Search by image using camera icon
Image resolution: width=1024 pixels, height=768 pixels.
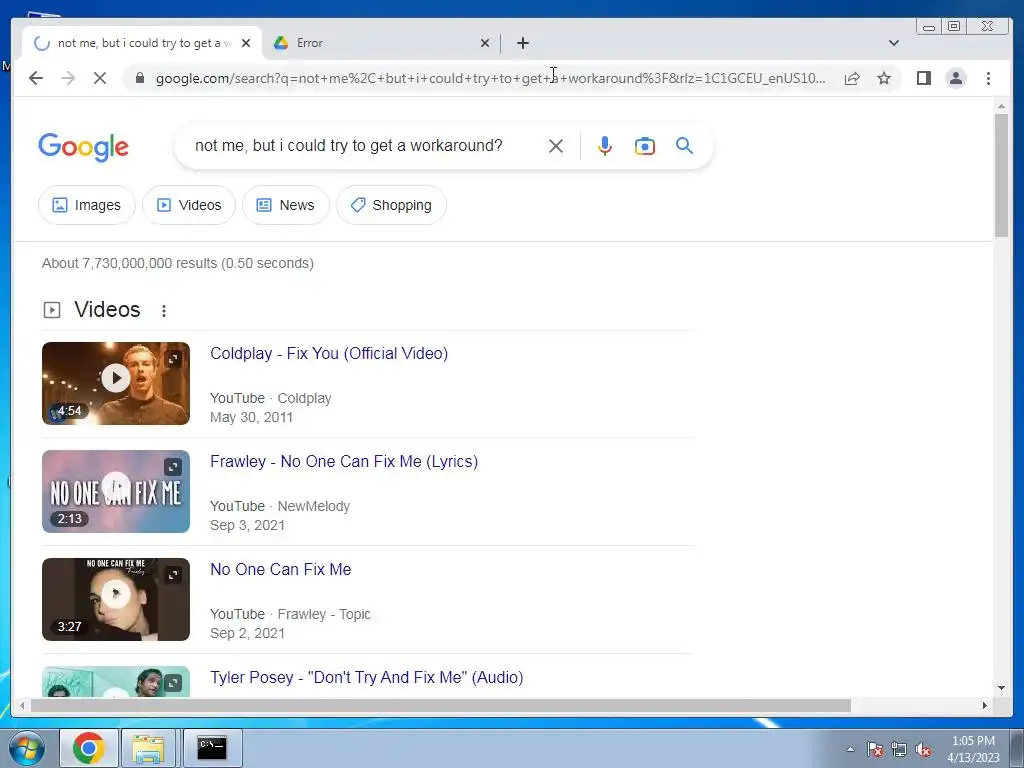(645, 146)
